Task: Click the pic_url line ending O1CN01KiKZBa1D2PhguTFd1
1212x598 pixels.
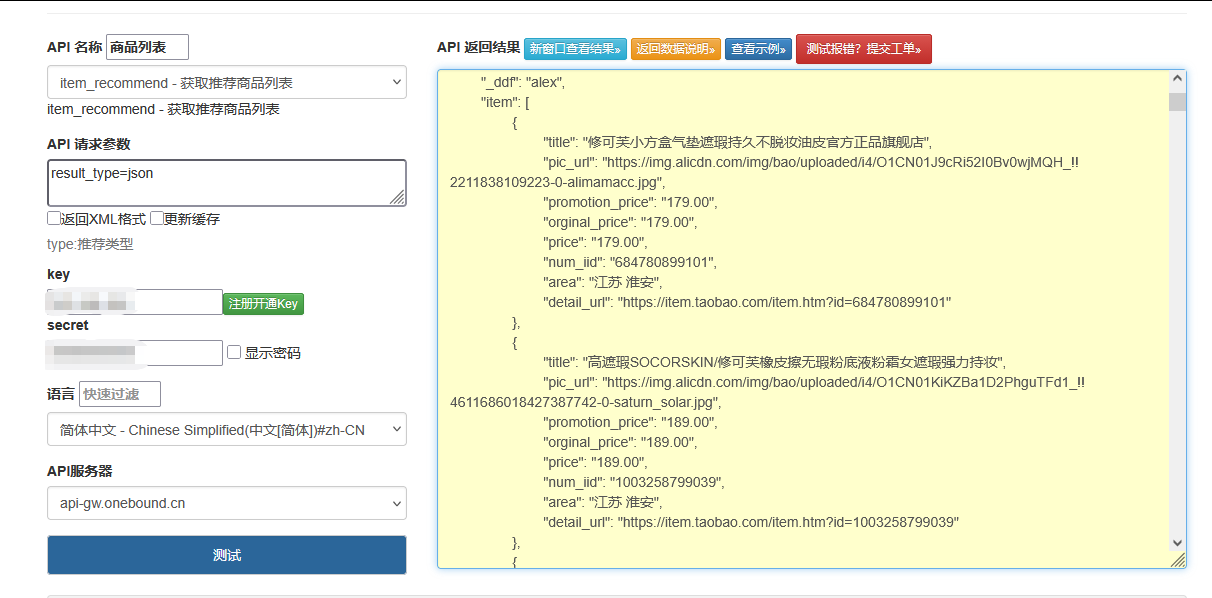Action: [x=814, y=382]
